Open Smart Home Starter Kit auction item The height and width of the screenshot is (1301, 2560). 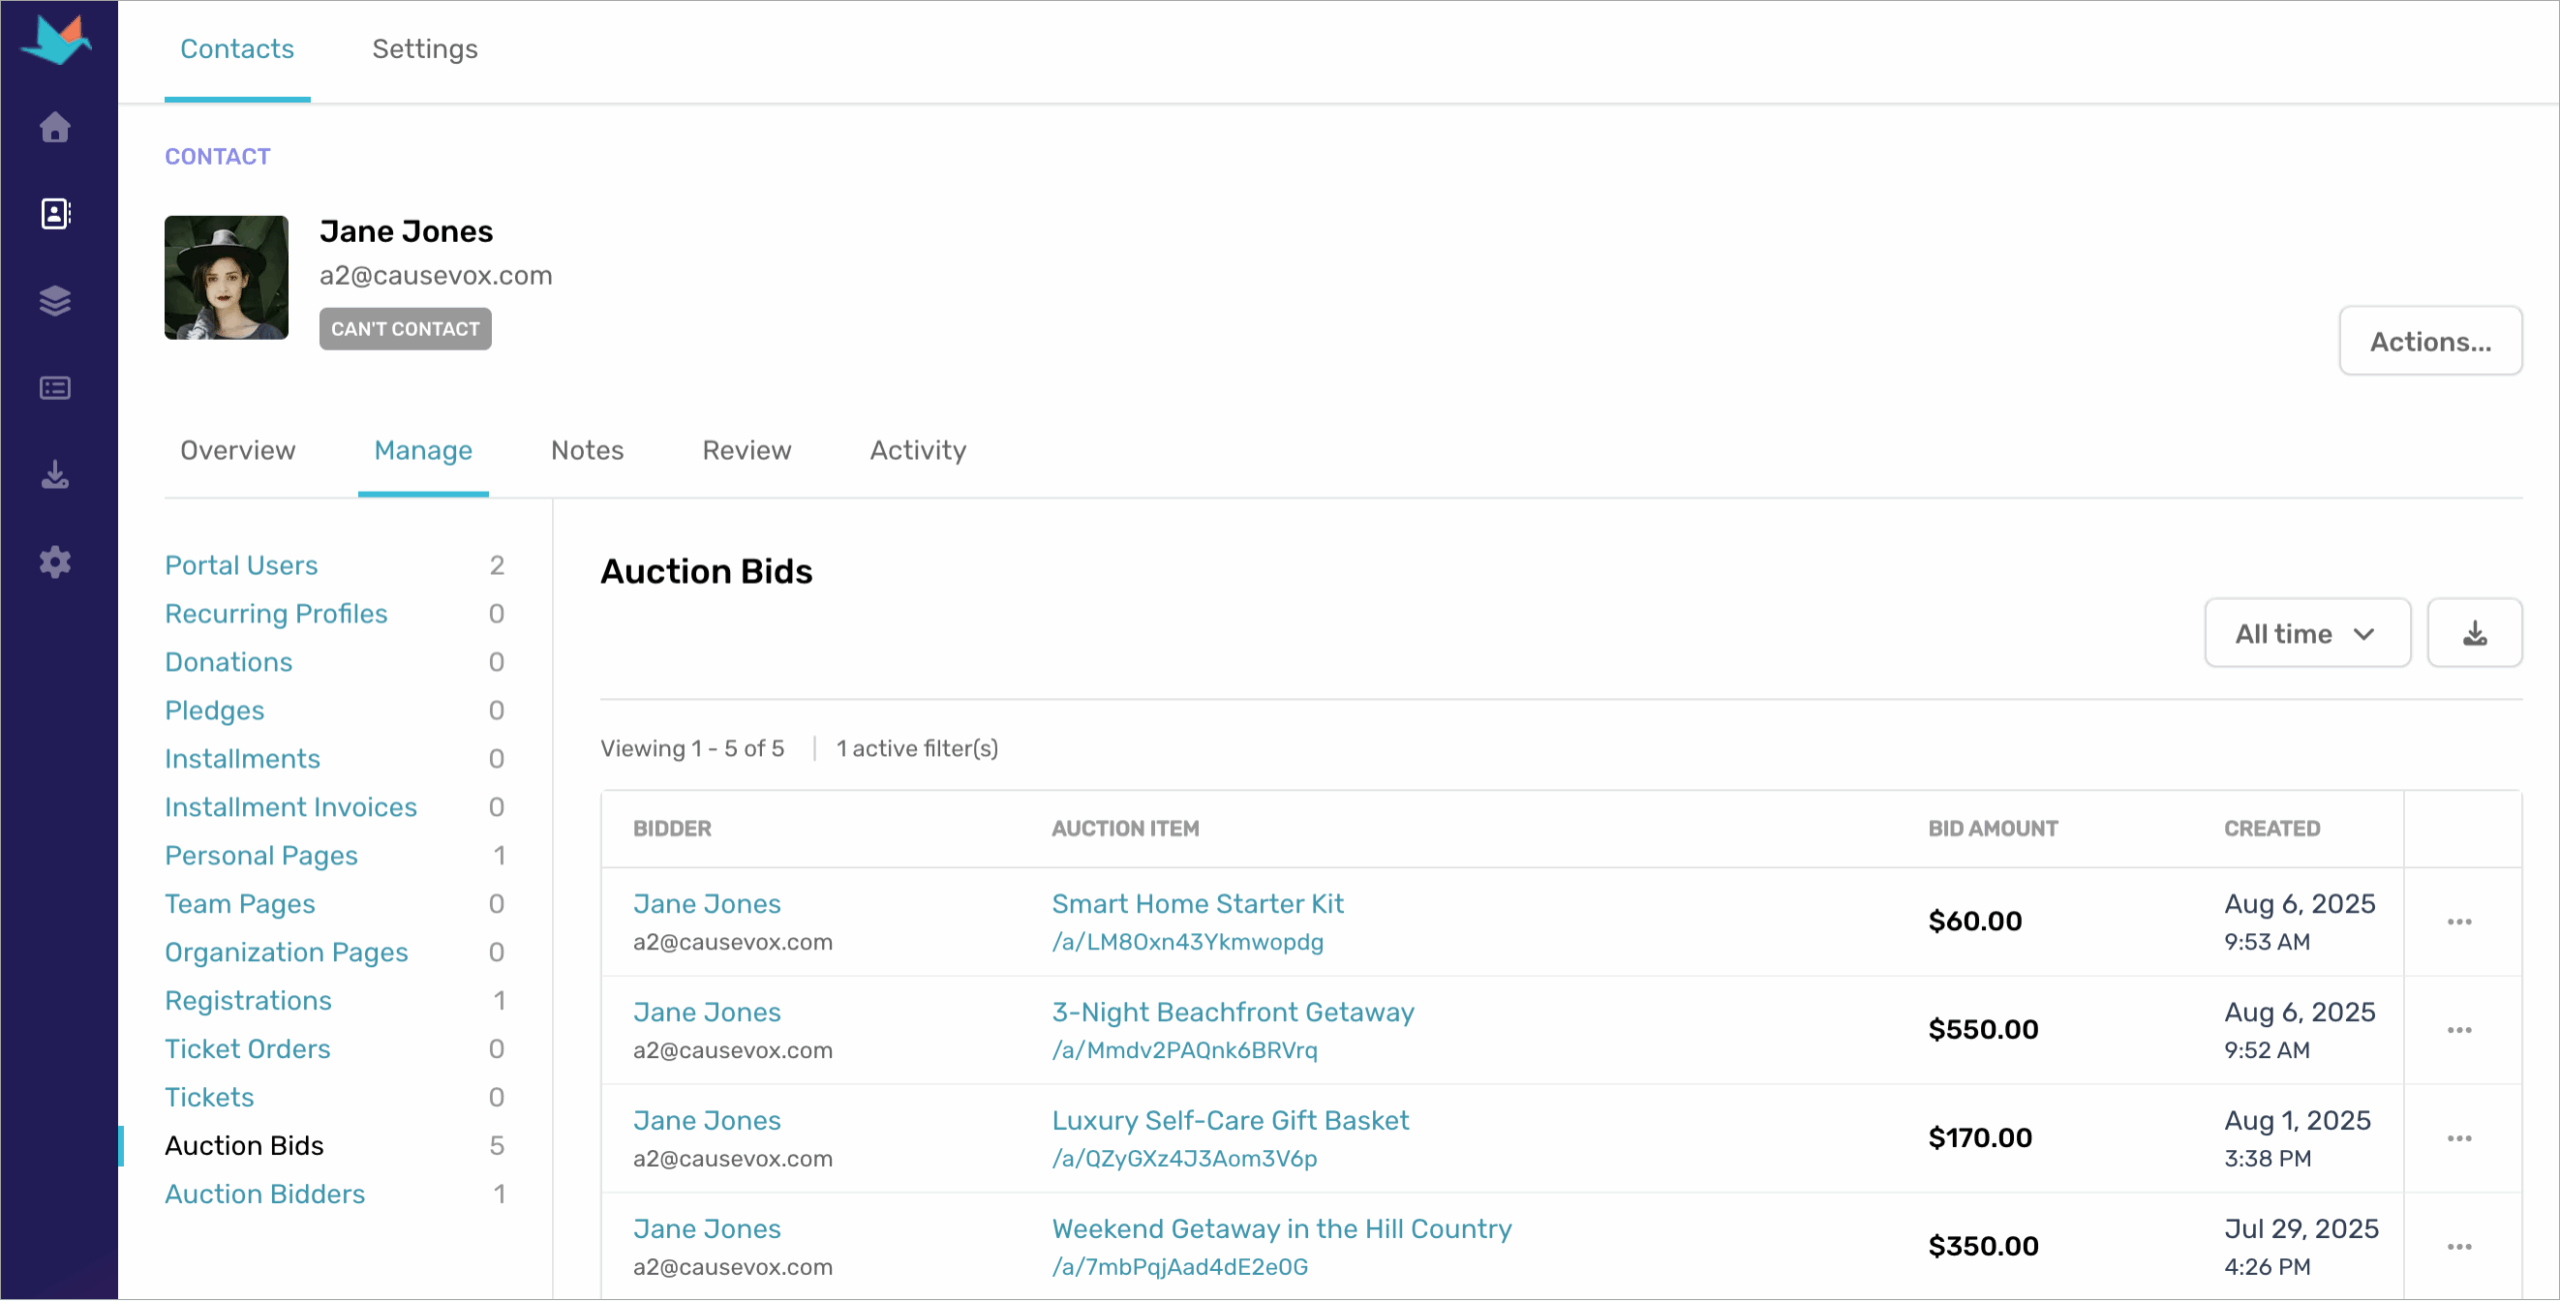[x=1197, y=903]
